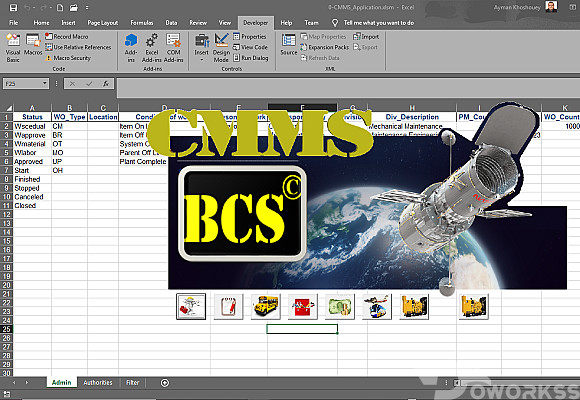Click the BCS logo button
This screenshot has width=580, height=400.
(x=242, y=214)
